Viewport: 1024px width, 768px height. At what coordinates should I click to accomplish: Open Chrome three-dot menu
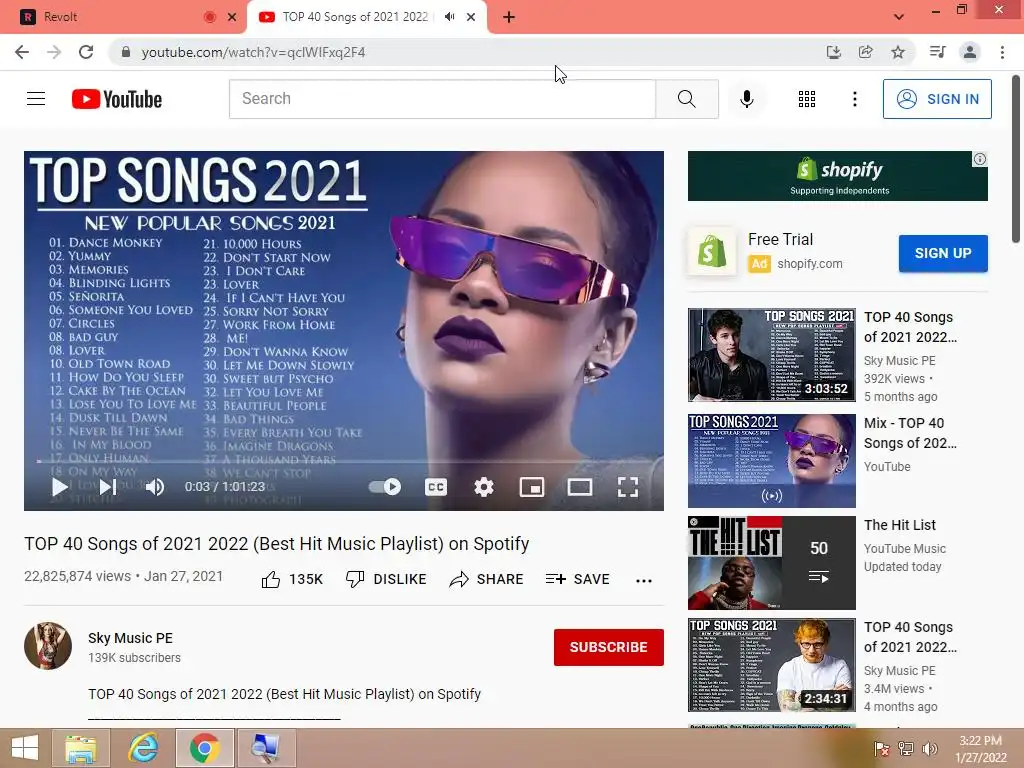[x=1002, y=52]
